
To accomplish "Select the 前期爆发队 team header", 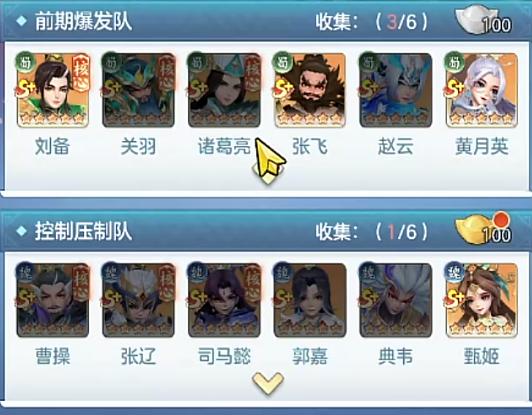I will pos(83,21).
